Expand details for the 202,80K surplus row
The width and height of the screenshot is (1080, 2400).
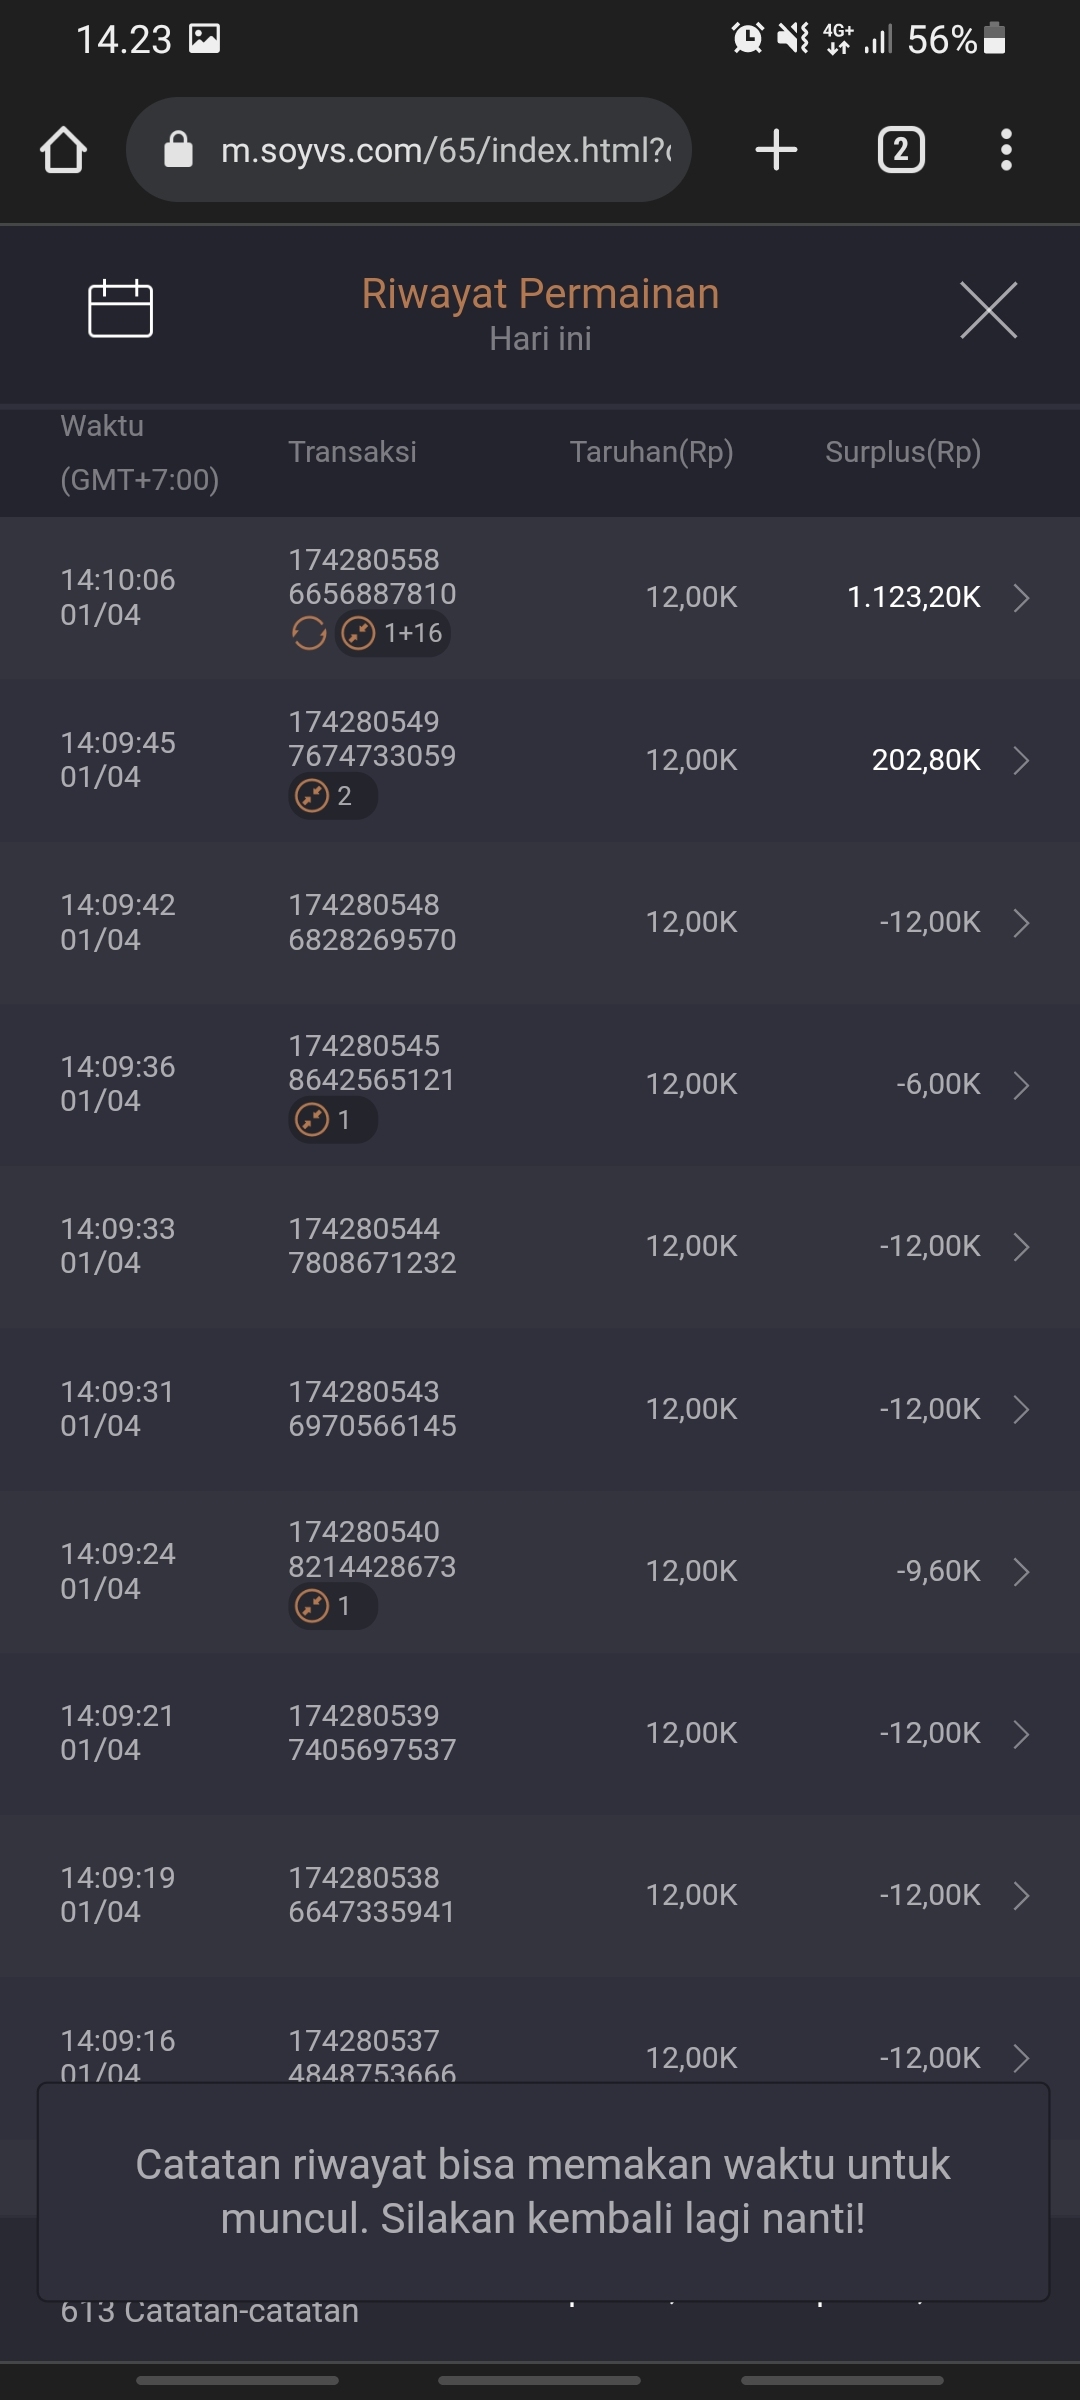[x=1021, y=761]
